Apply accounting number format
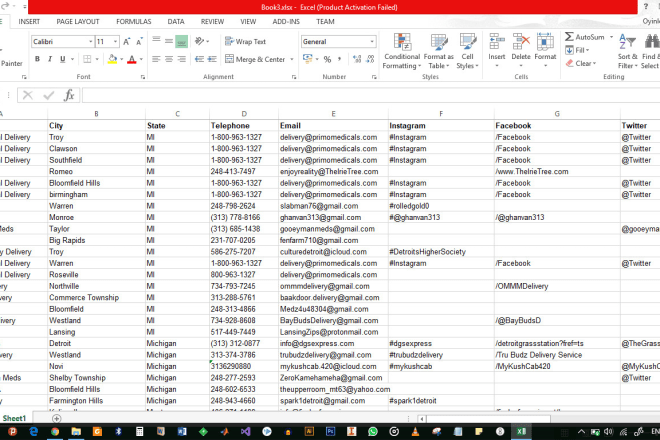This screenshot has height=440, width=660. [x=308, y=59]
